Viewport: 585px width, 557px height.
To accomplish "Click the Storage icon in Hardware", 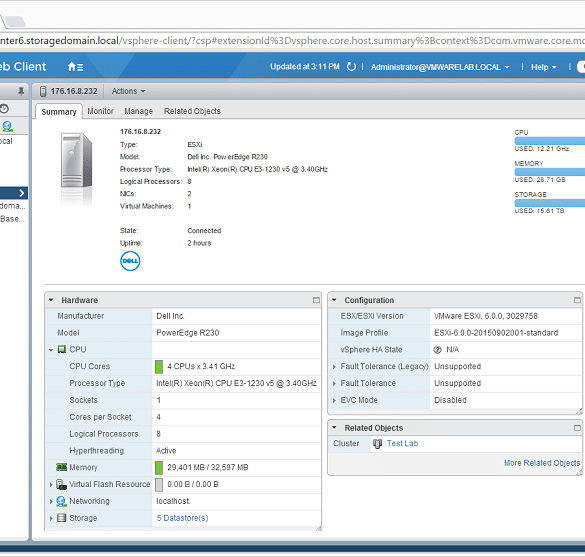I will [62, 518].
